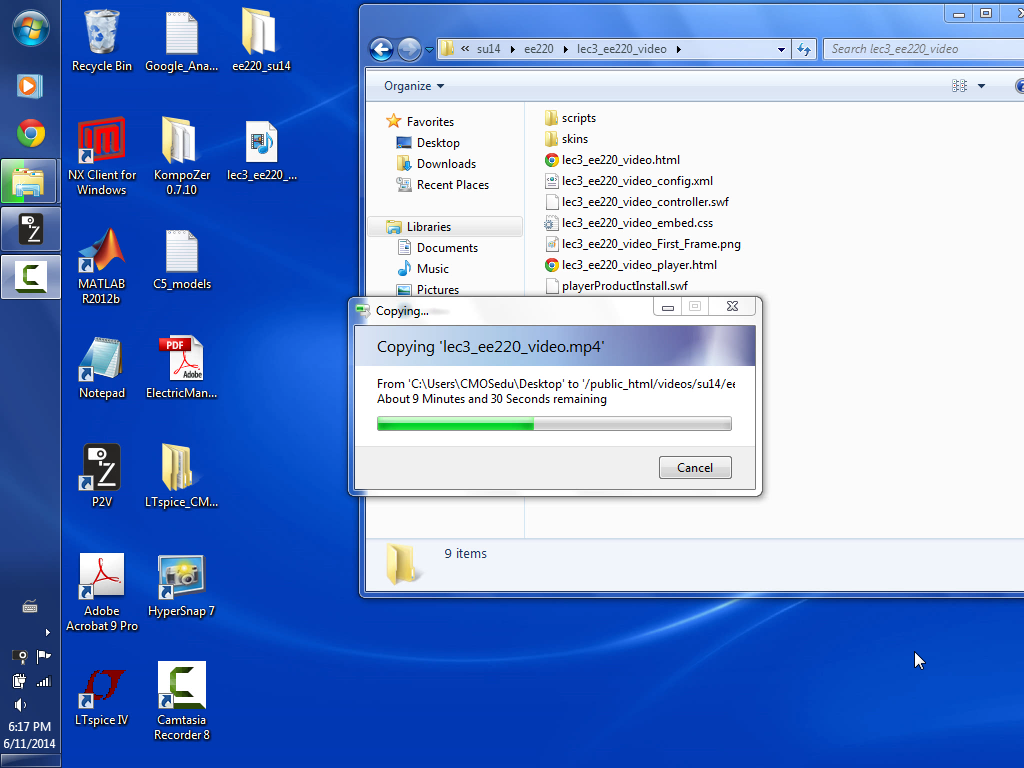Select lec3_ee220_video_config.xml file
1024x768 pixels.
628,181
